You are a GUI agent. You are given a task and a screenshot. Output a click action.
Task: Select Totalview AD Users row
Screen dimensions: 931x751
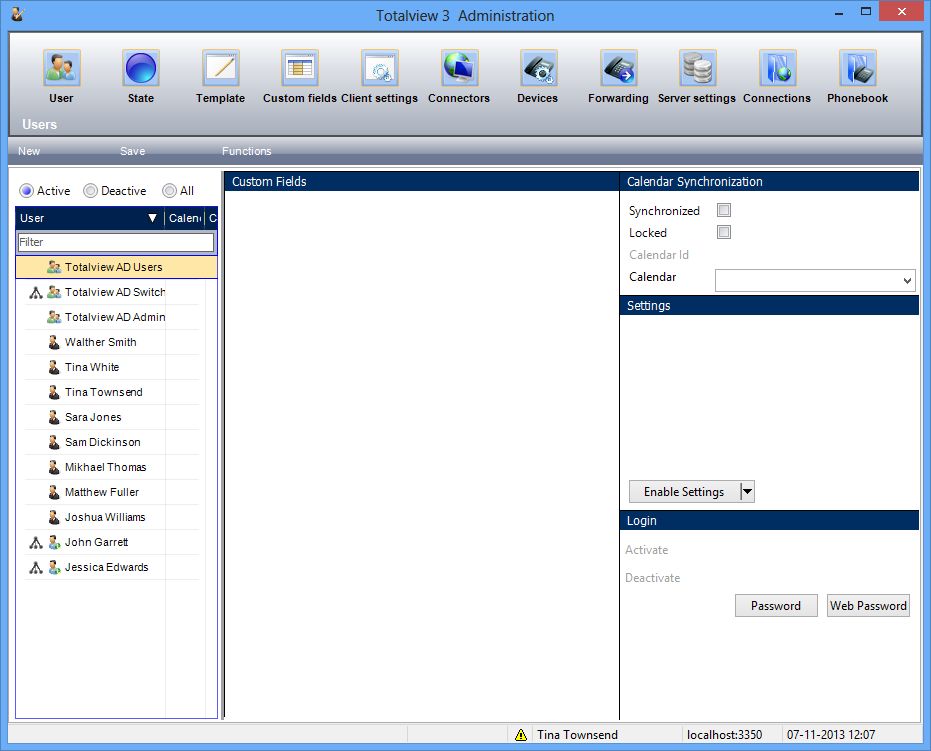116,267
